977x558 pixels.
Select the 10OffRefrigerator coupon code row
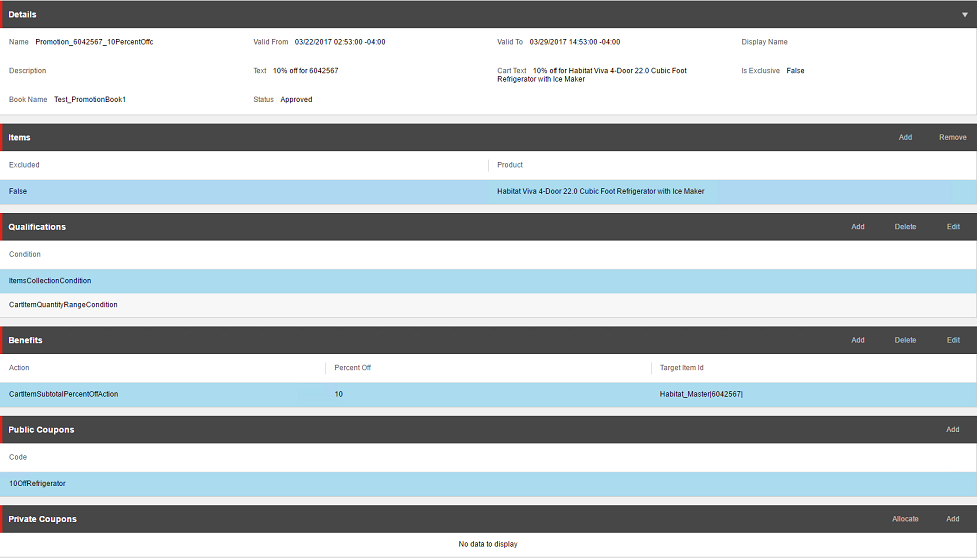tap(37, 484)
